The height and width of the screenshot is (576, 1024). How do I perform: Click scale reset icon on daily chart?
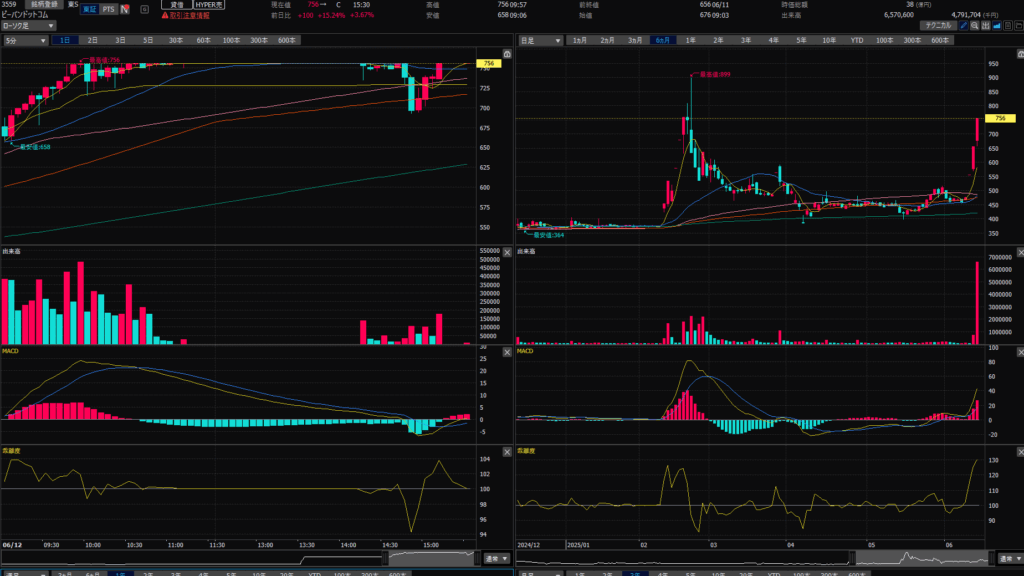pos(1021,54)
